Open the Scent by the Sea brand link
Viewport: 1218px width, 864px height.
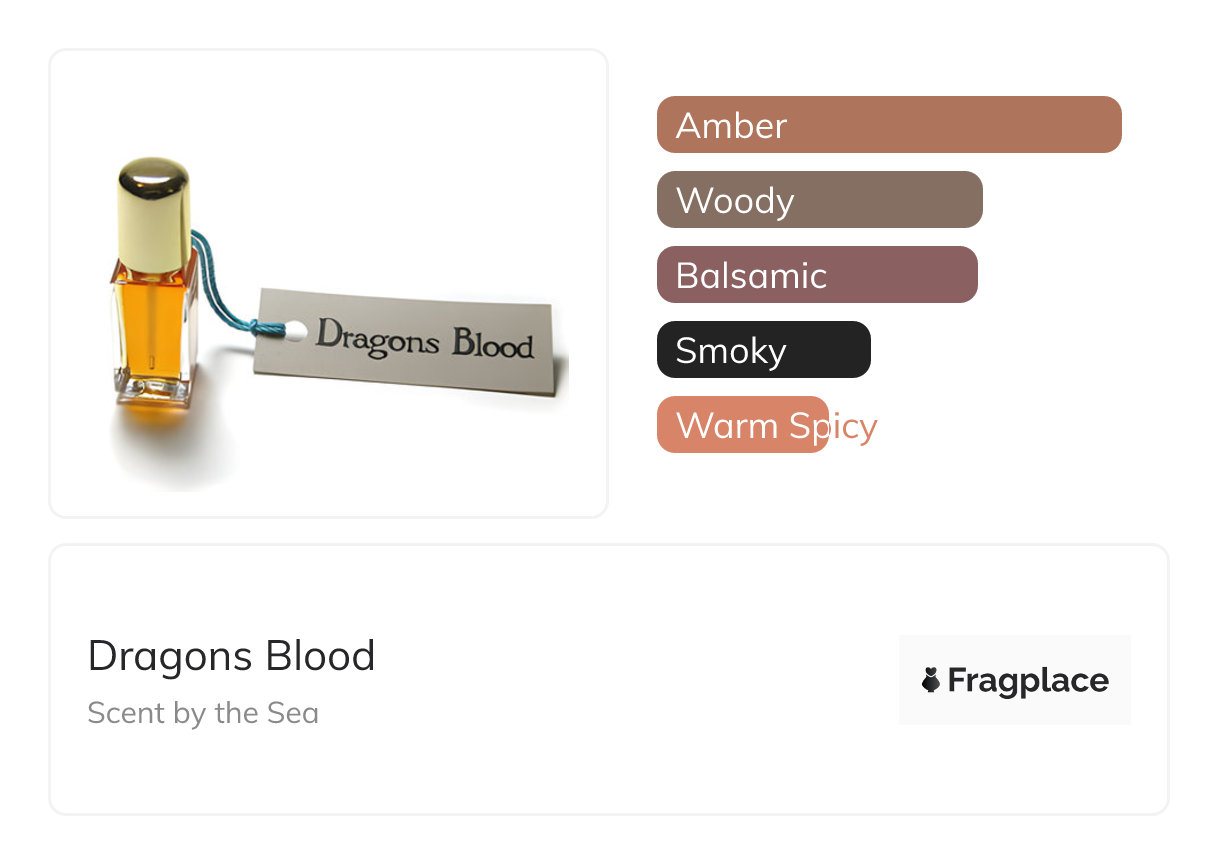point(203,713)
